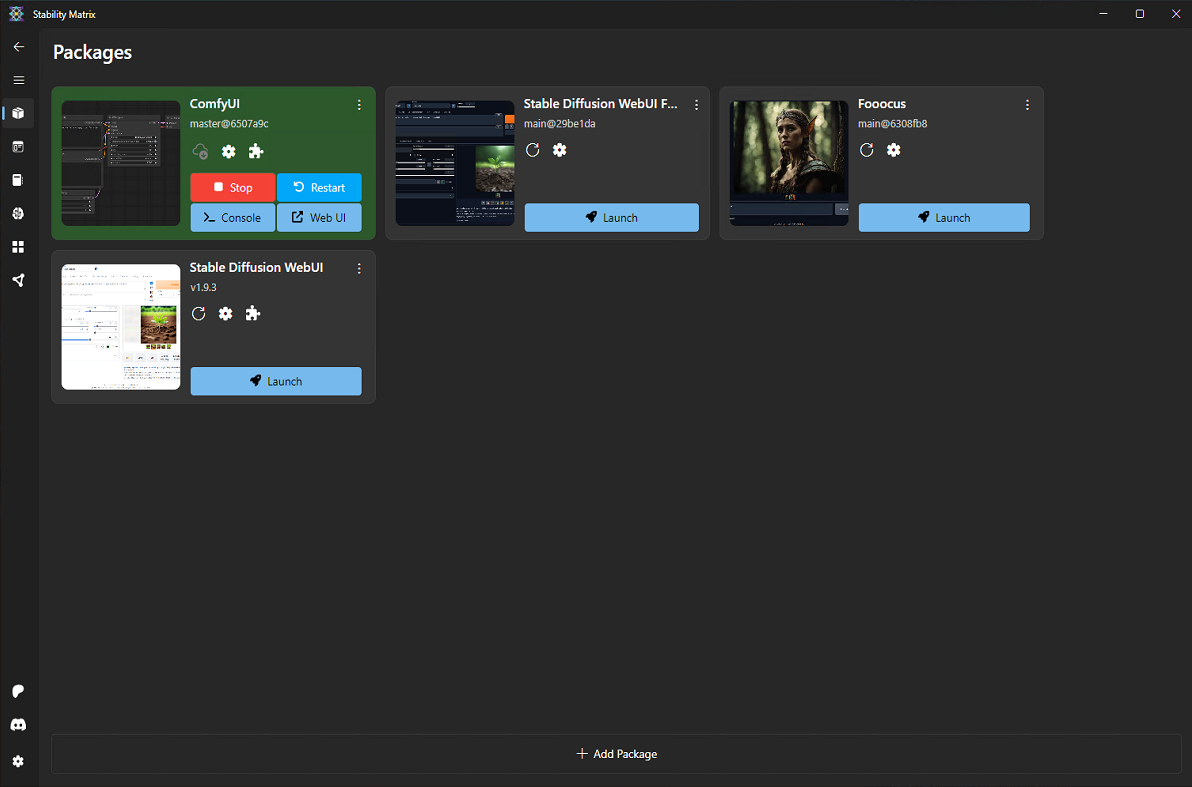Image resolution: width=1192 pixels, height=787 pixels.
Task: Check for updates on Stable Diffusion WebUI Forge
Action: 532,150
